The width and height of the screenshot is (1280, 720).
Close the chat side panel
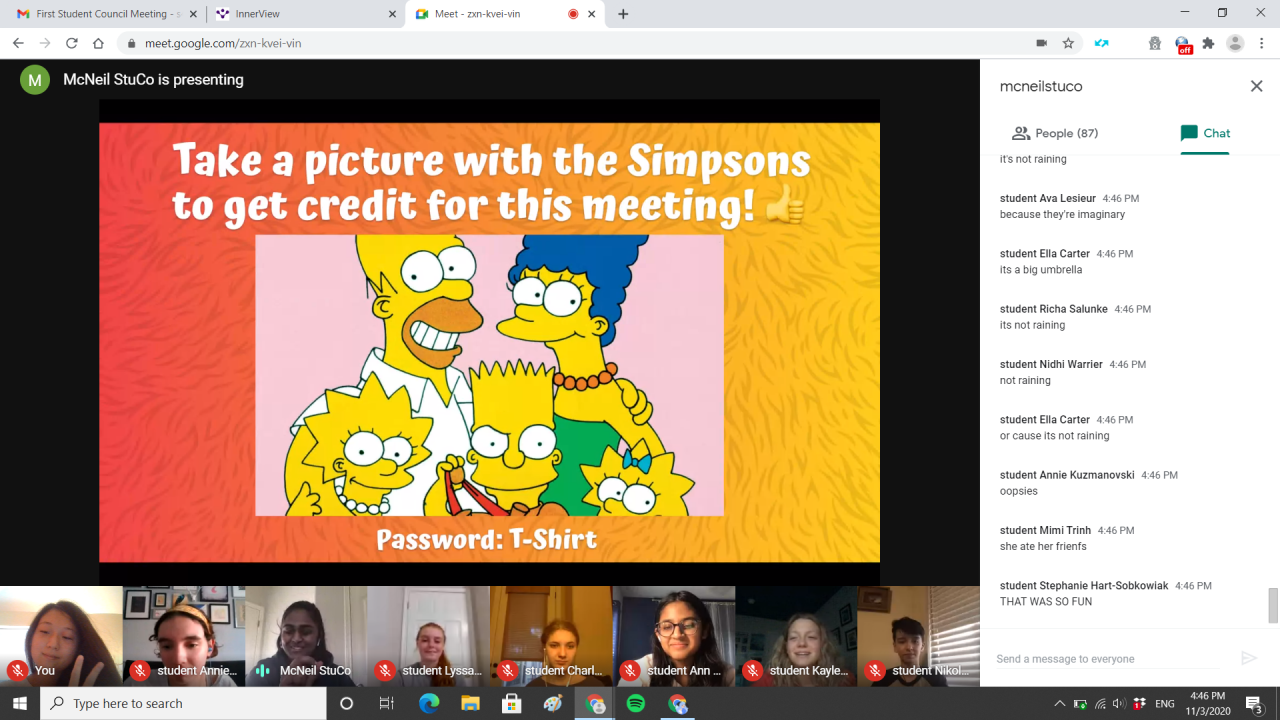click(1256, 87)
